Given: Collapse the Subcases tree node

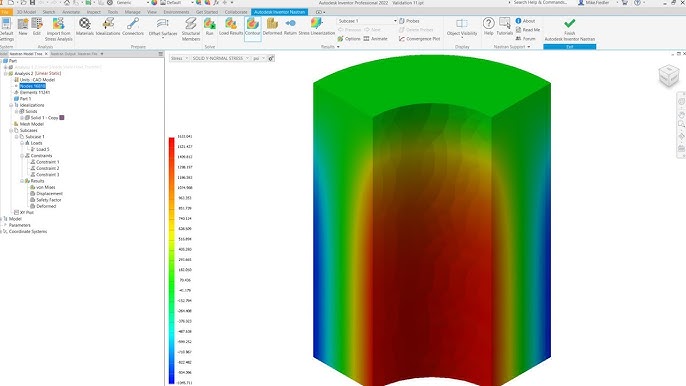Looking at the screenshot, I should coord(11,130).
